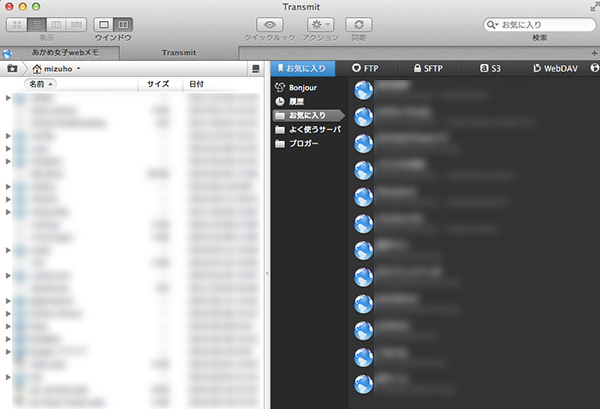Switch to the WebDAV tab
Screen dimensions: 600x409
click(555, 68)
